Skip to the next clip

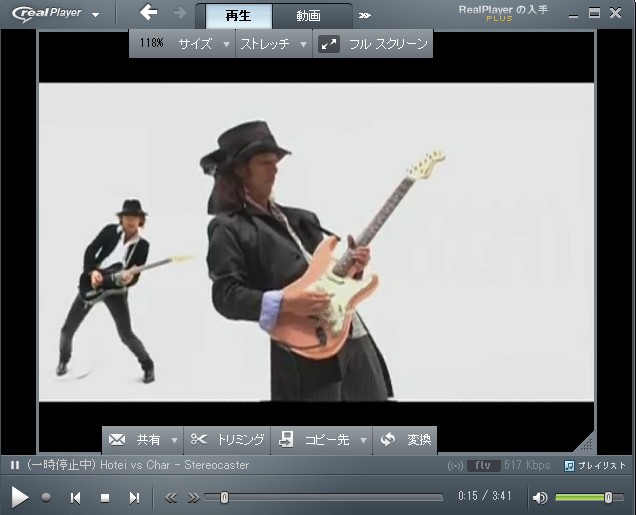[134, 498]
